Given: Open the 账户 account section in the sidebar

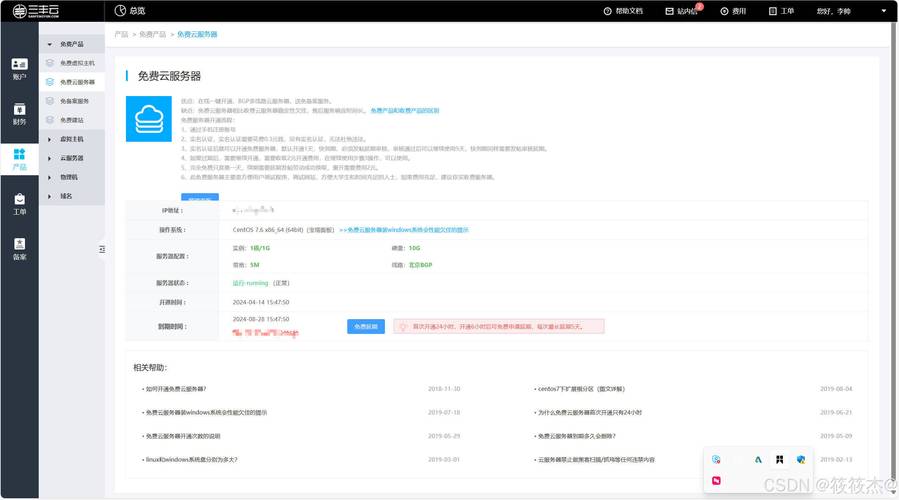Looking at the screenshot, I should (19, 69).
